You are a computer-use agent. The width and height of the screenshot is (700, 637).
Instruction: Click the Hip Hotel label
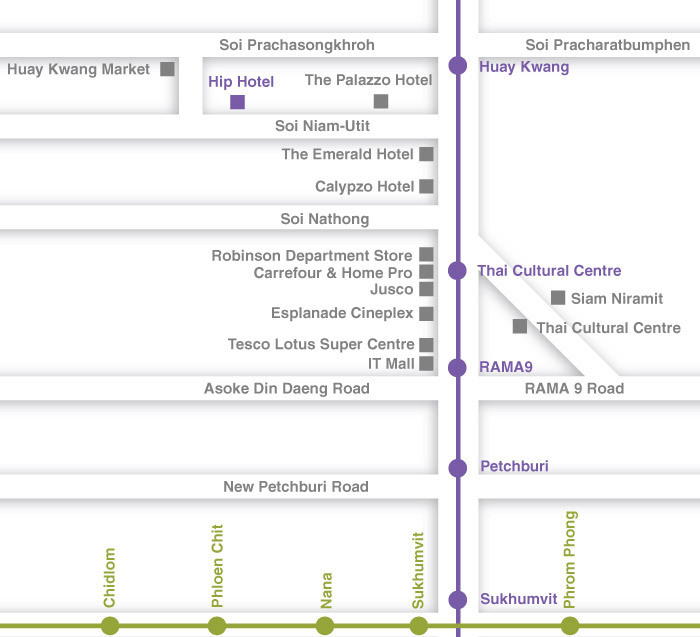pos(241,82)
